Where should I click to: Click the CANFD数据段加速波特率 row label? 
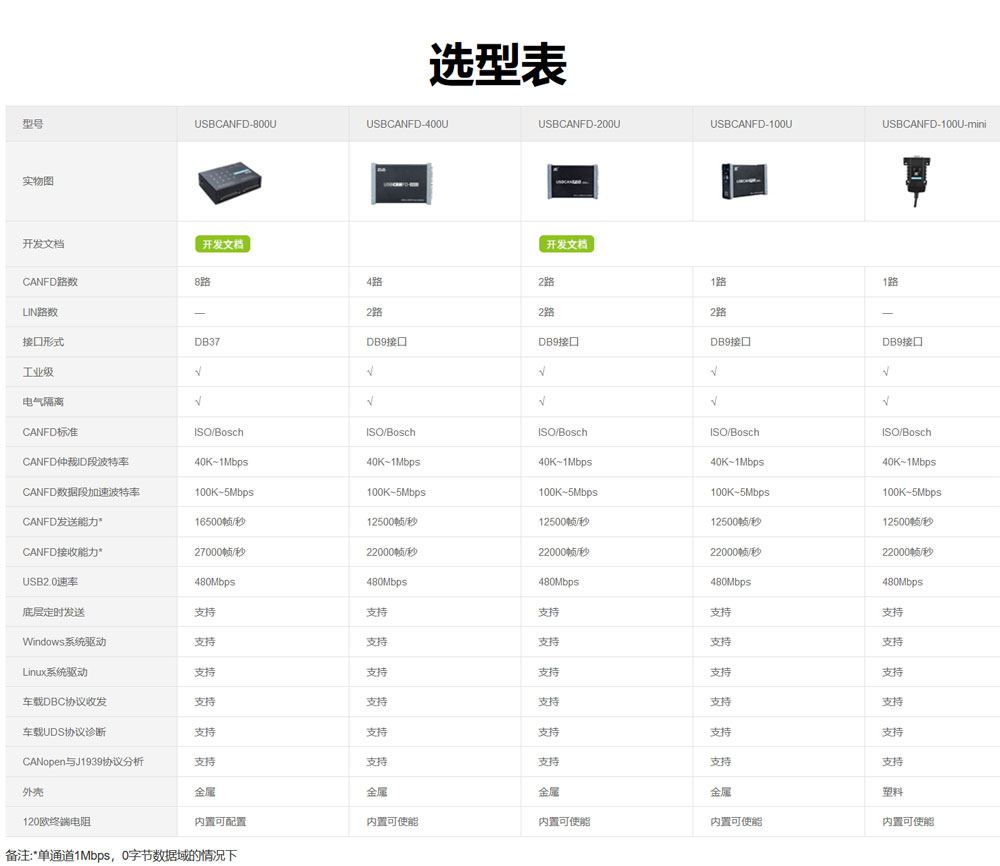(x=81, y=492)
